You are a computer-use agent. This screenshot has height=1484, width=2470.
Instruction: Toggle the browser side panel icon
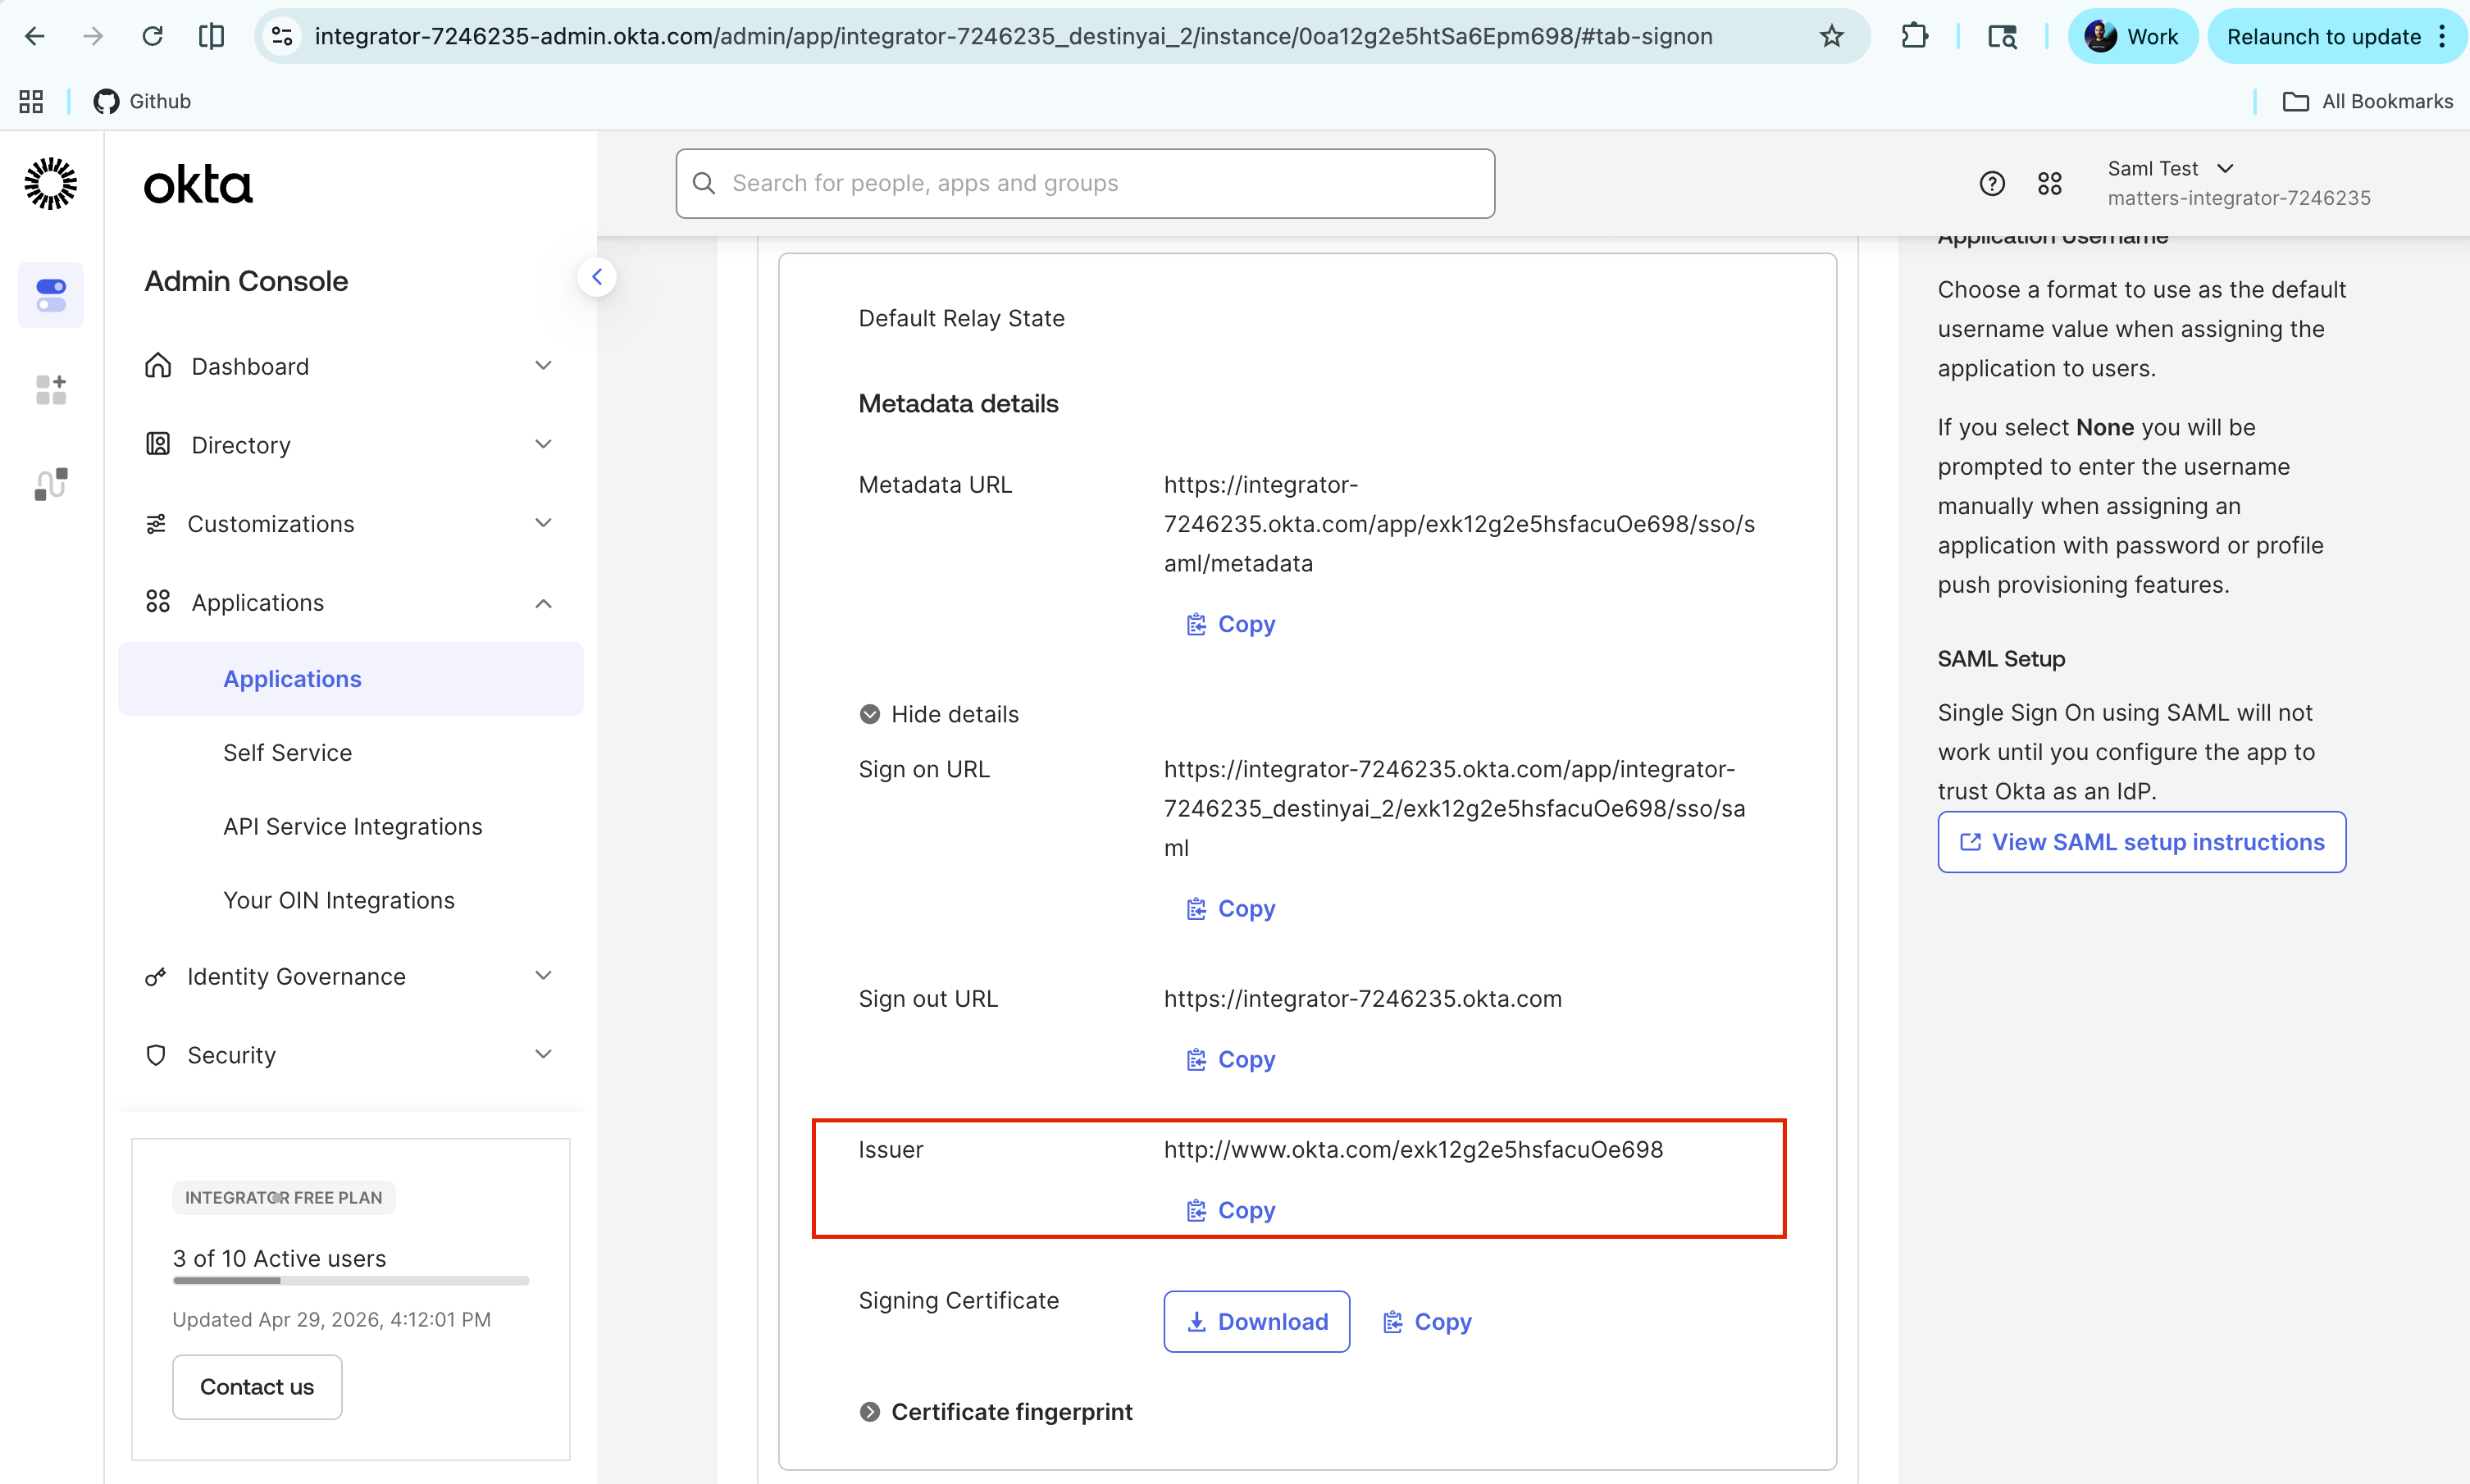coord(211,37)
